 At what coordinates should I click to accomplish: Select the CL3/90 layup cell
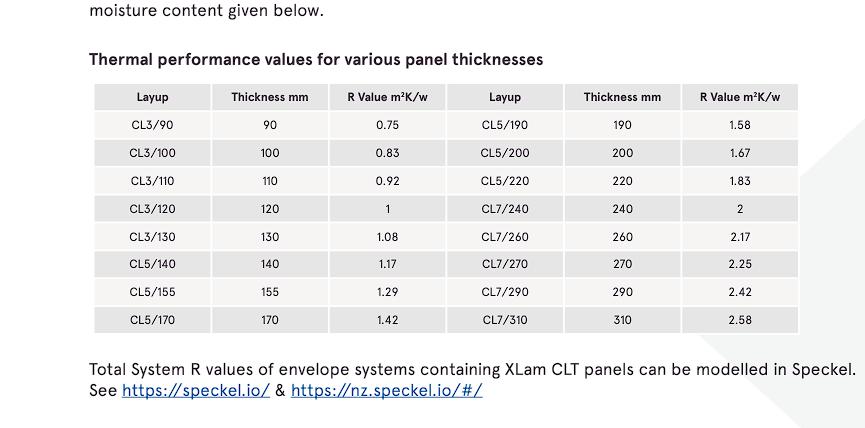click(x=152, y=125)
